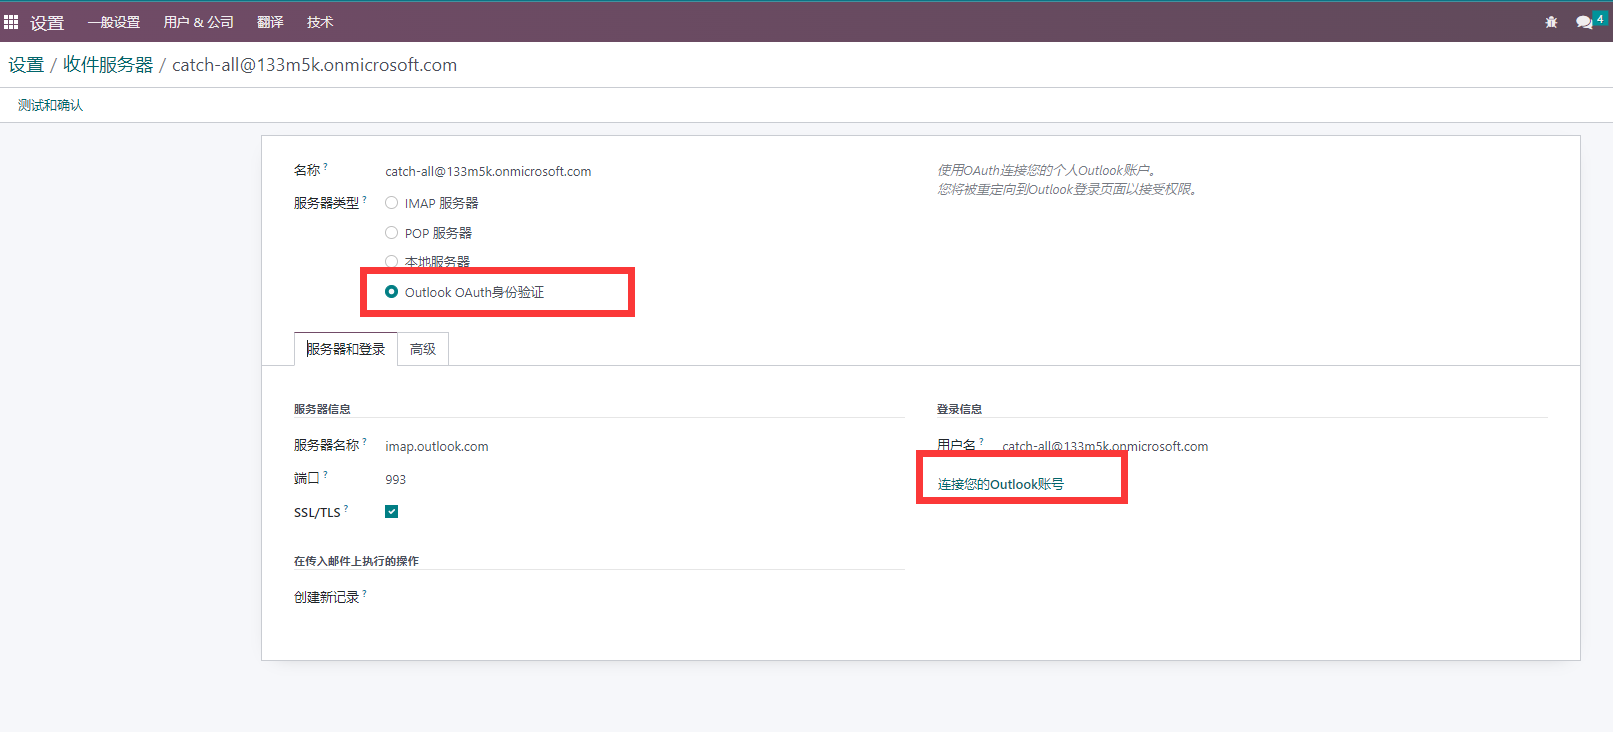
Task: Click 连接您的Outlook账号 link
Action: (1001, 484)
